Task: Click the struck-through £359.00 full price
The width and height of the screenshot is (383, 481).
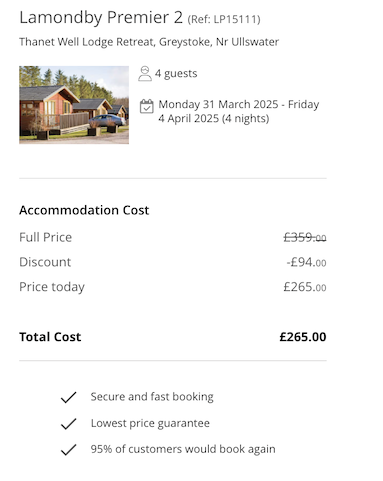Action: pyautogui.click(x=305, y=237)
